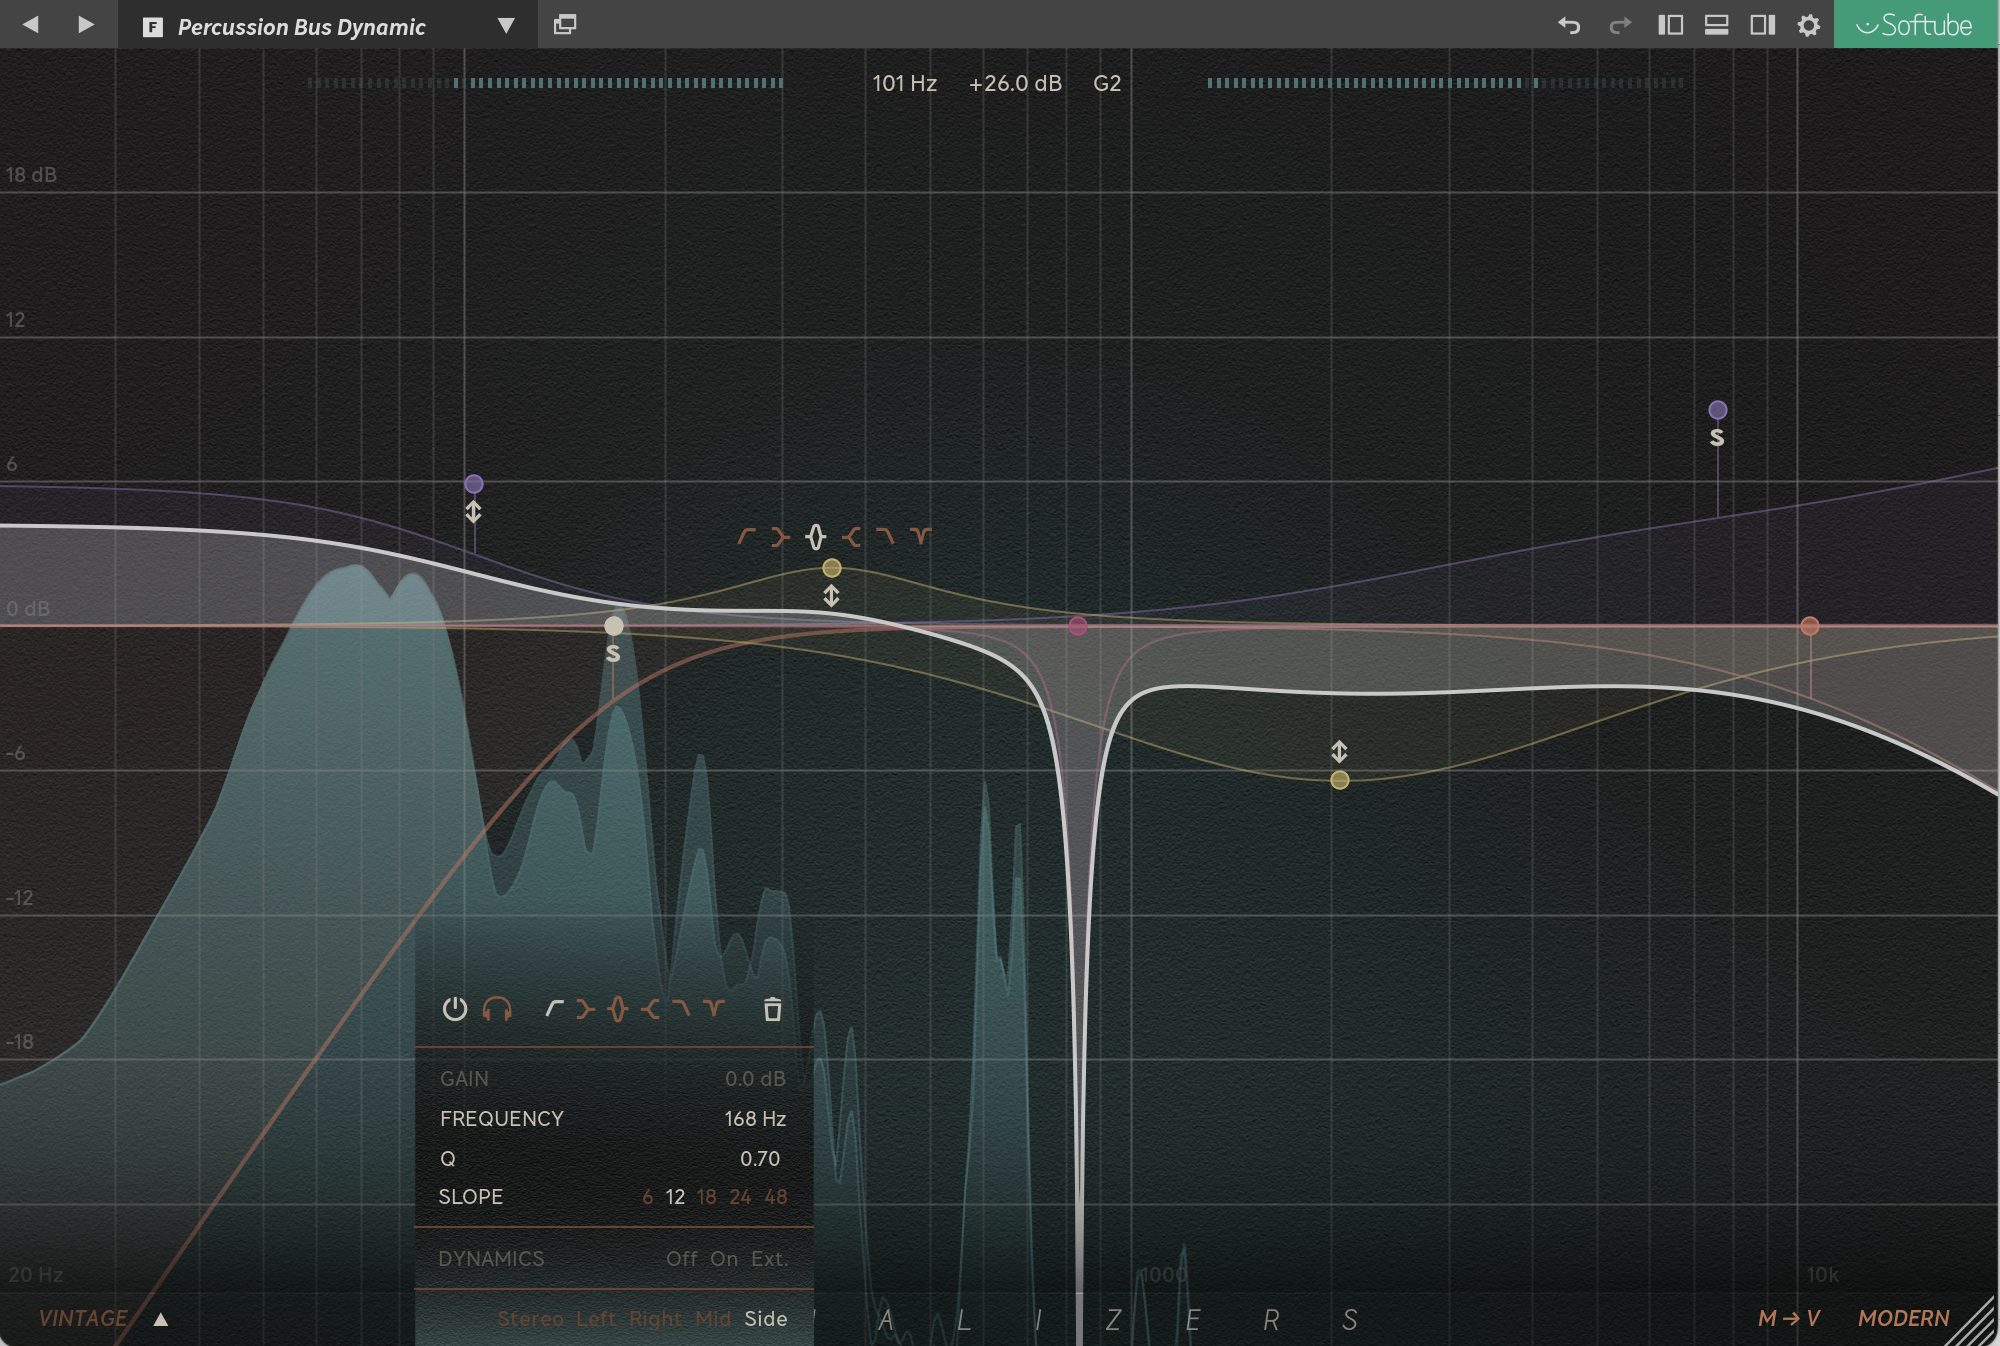
Task: Toggle the left sidebar panel layout icon
Action: click(1670, 25)
